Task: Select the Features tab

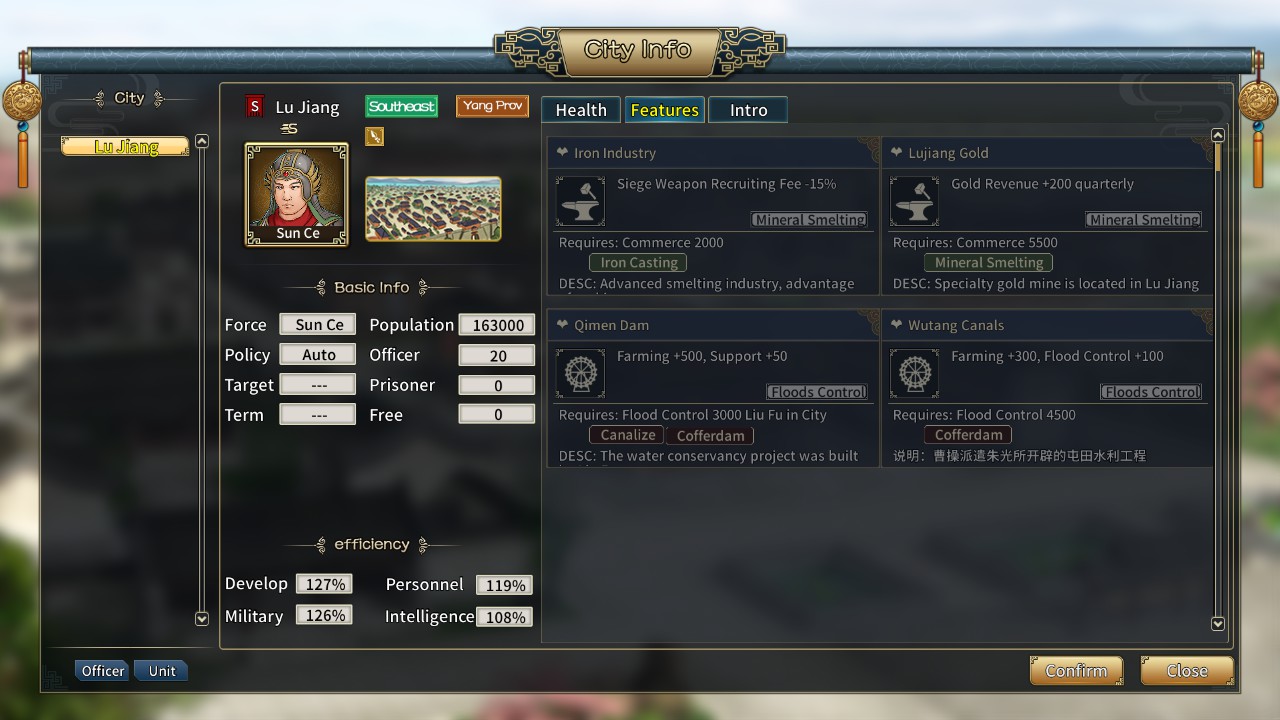Action: click(664, 110)
